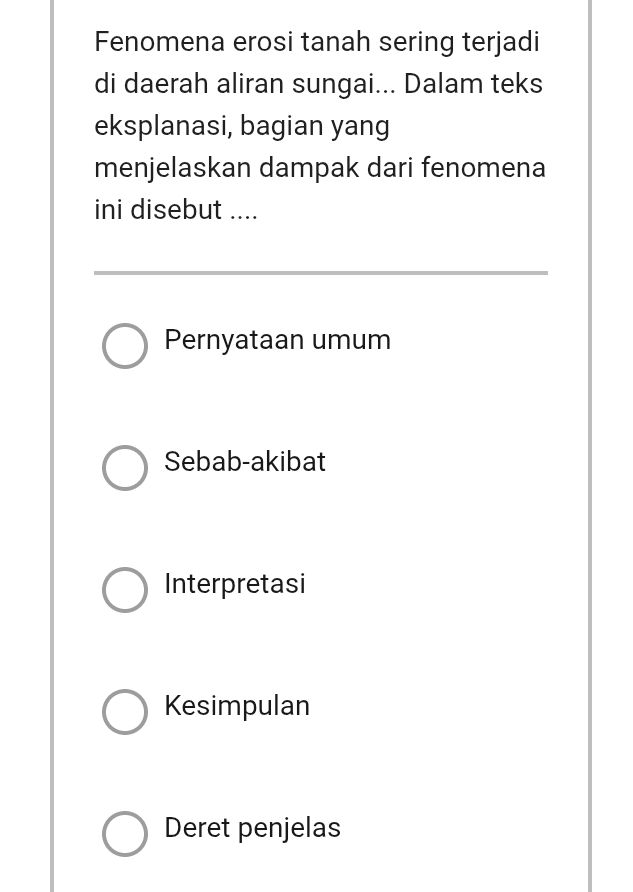Click the Kesimpulan label text
The image size is (633, 892).
(236, 706)
